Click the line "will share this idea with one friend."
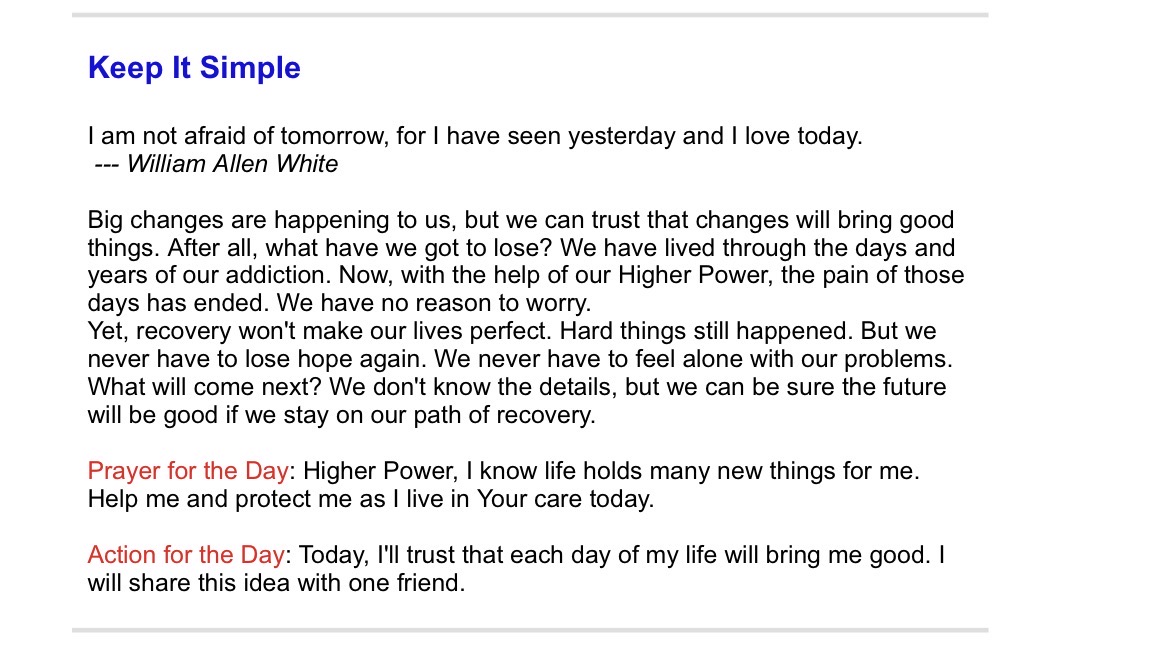The width and height of the screenshot is (1170, 663). click(x=276, y=581)
